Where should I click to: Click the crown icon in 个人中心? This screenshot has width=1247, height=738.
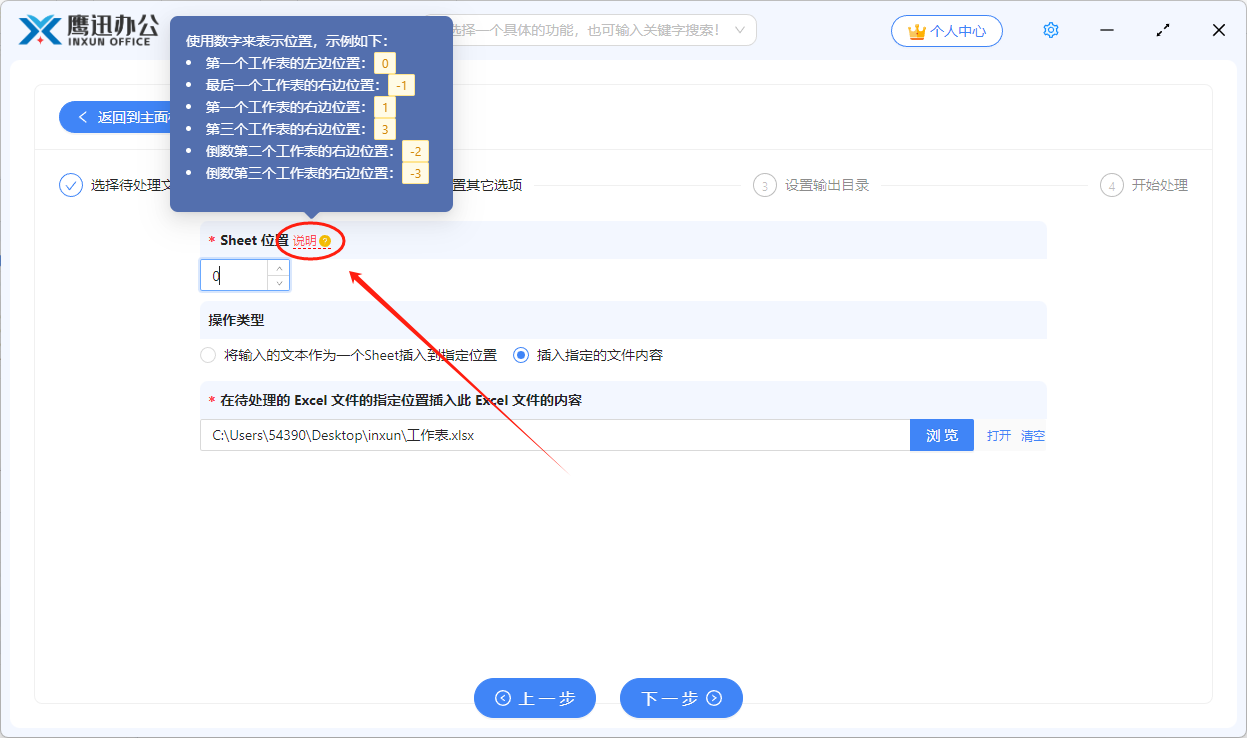coord(916,30)
